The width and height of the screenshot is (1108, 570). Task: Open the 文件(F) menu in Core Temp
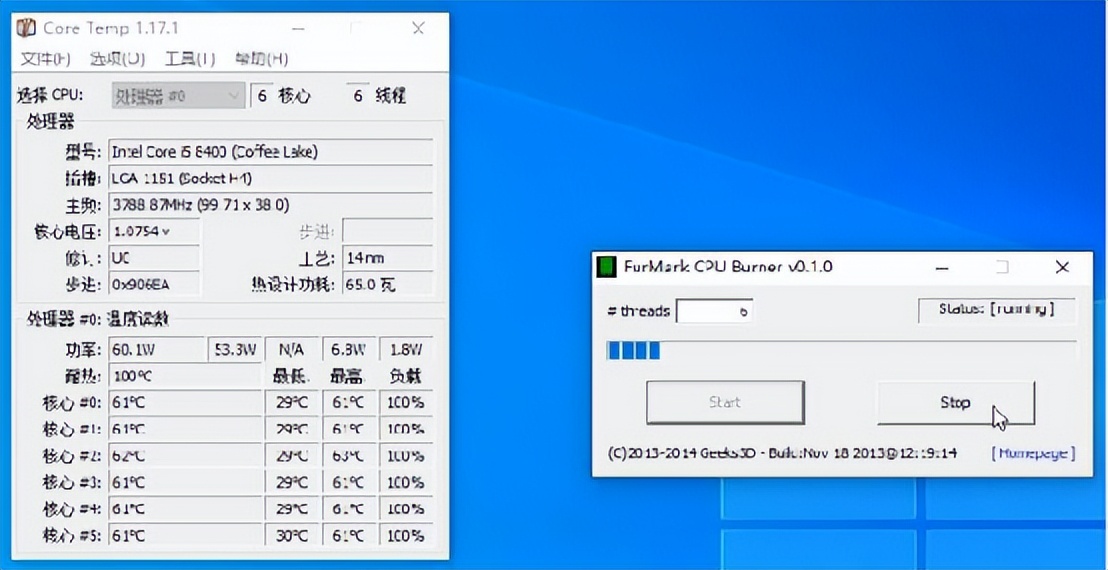45,59
